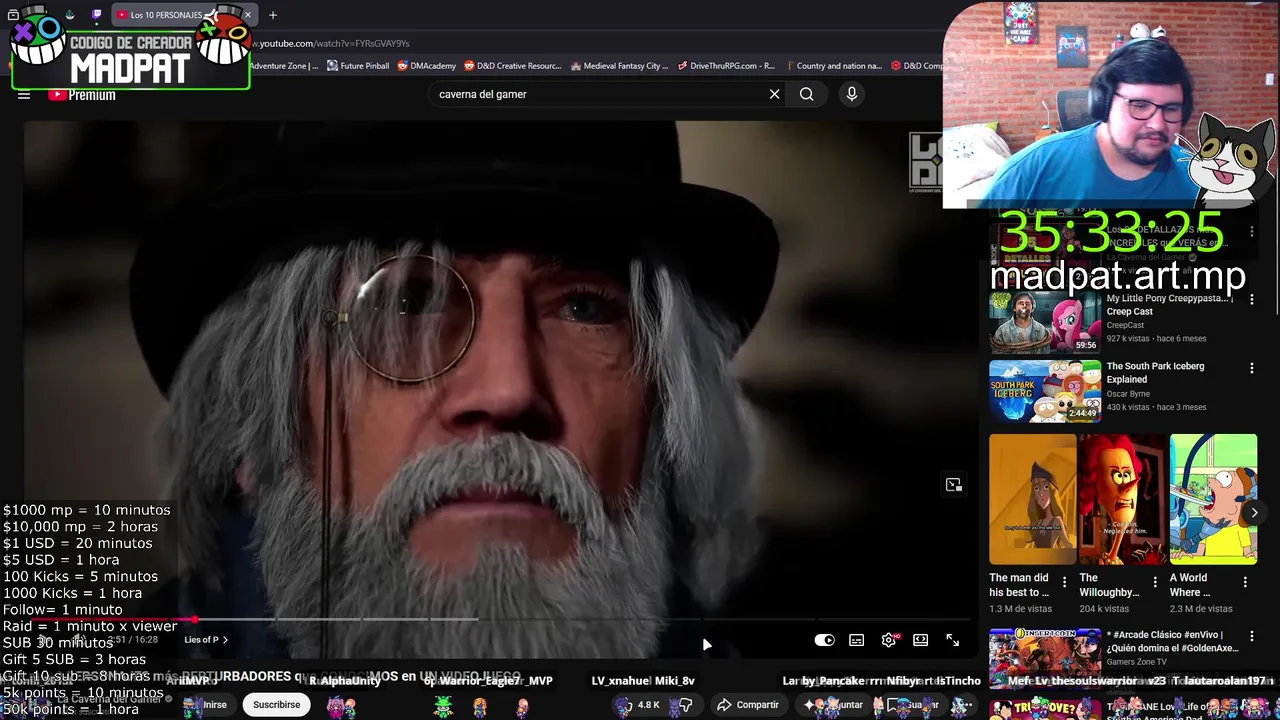Dislike the video with the thumbs-down
The height and width of the screenshot is (720, 1280).
click(686, 705)
